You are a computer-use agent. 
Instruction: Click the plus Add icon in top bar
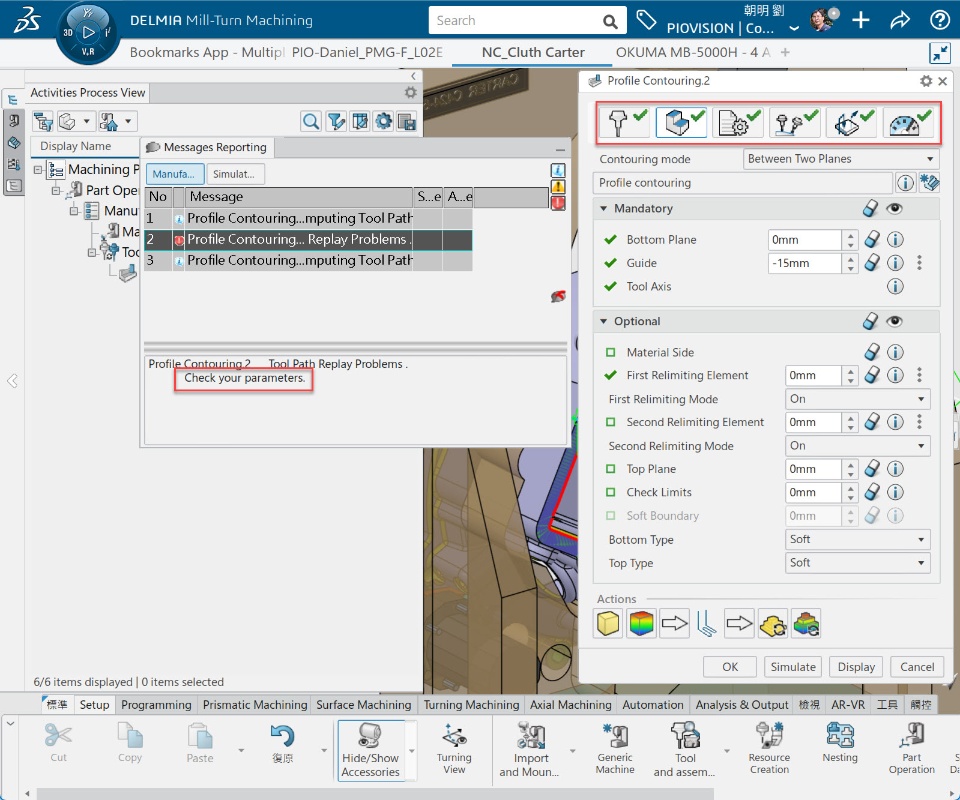(x=861, y=20)
